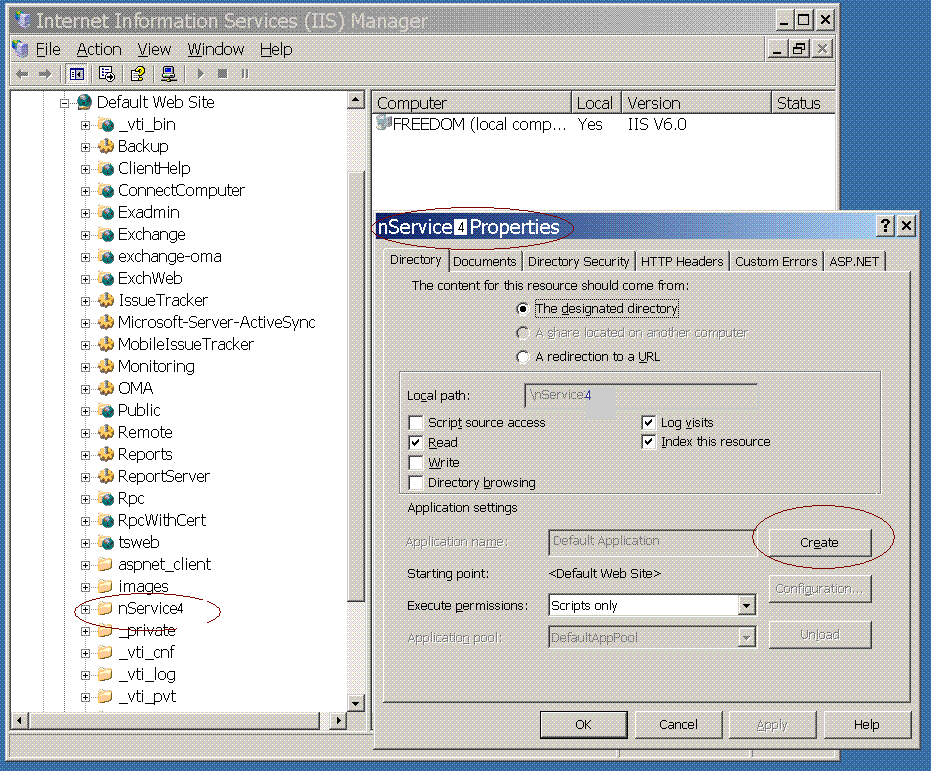931x771 pixels.
Task: Expand the Public tree node
Action: (86, 411)
